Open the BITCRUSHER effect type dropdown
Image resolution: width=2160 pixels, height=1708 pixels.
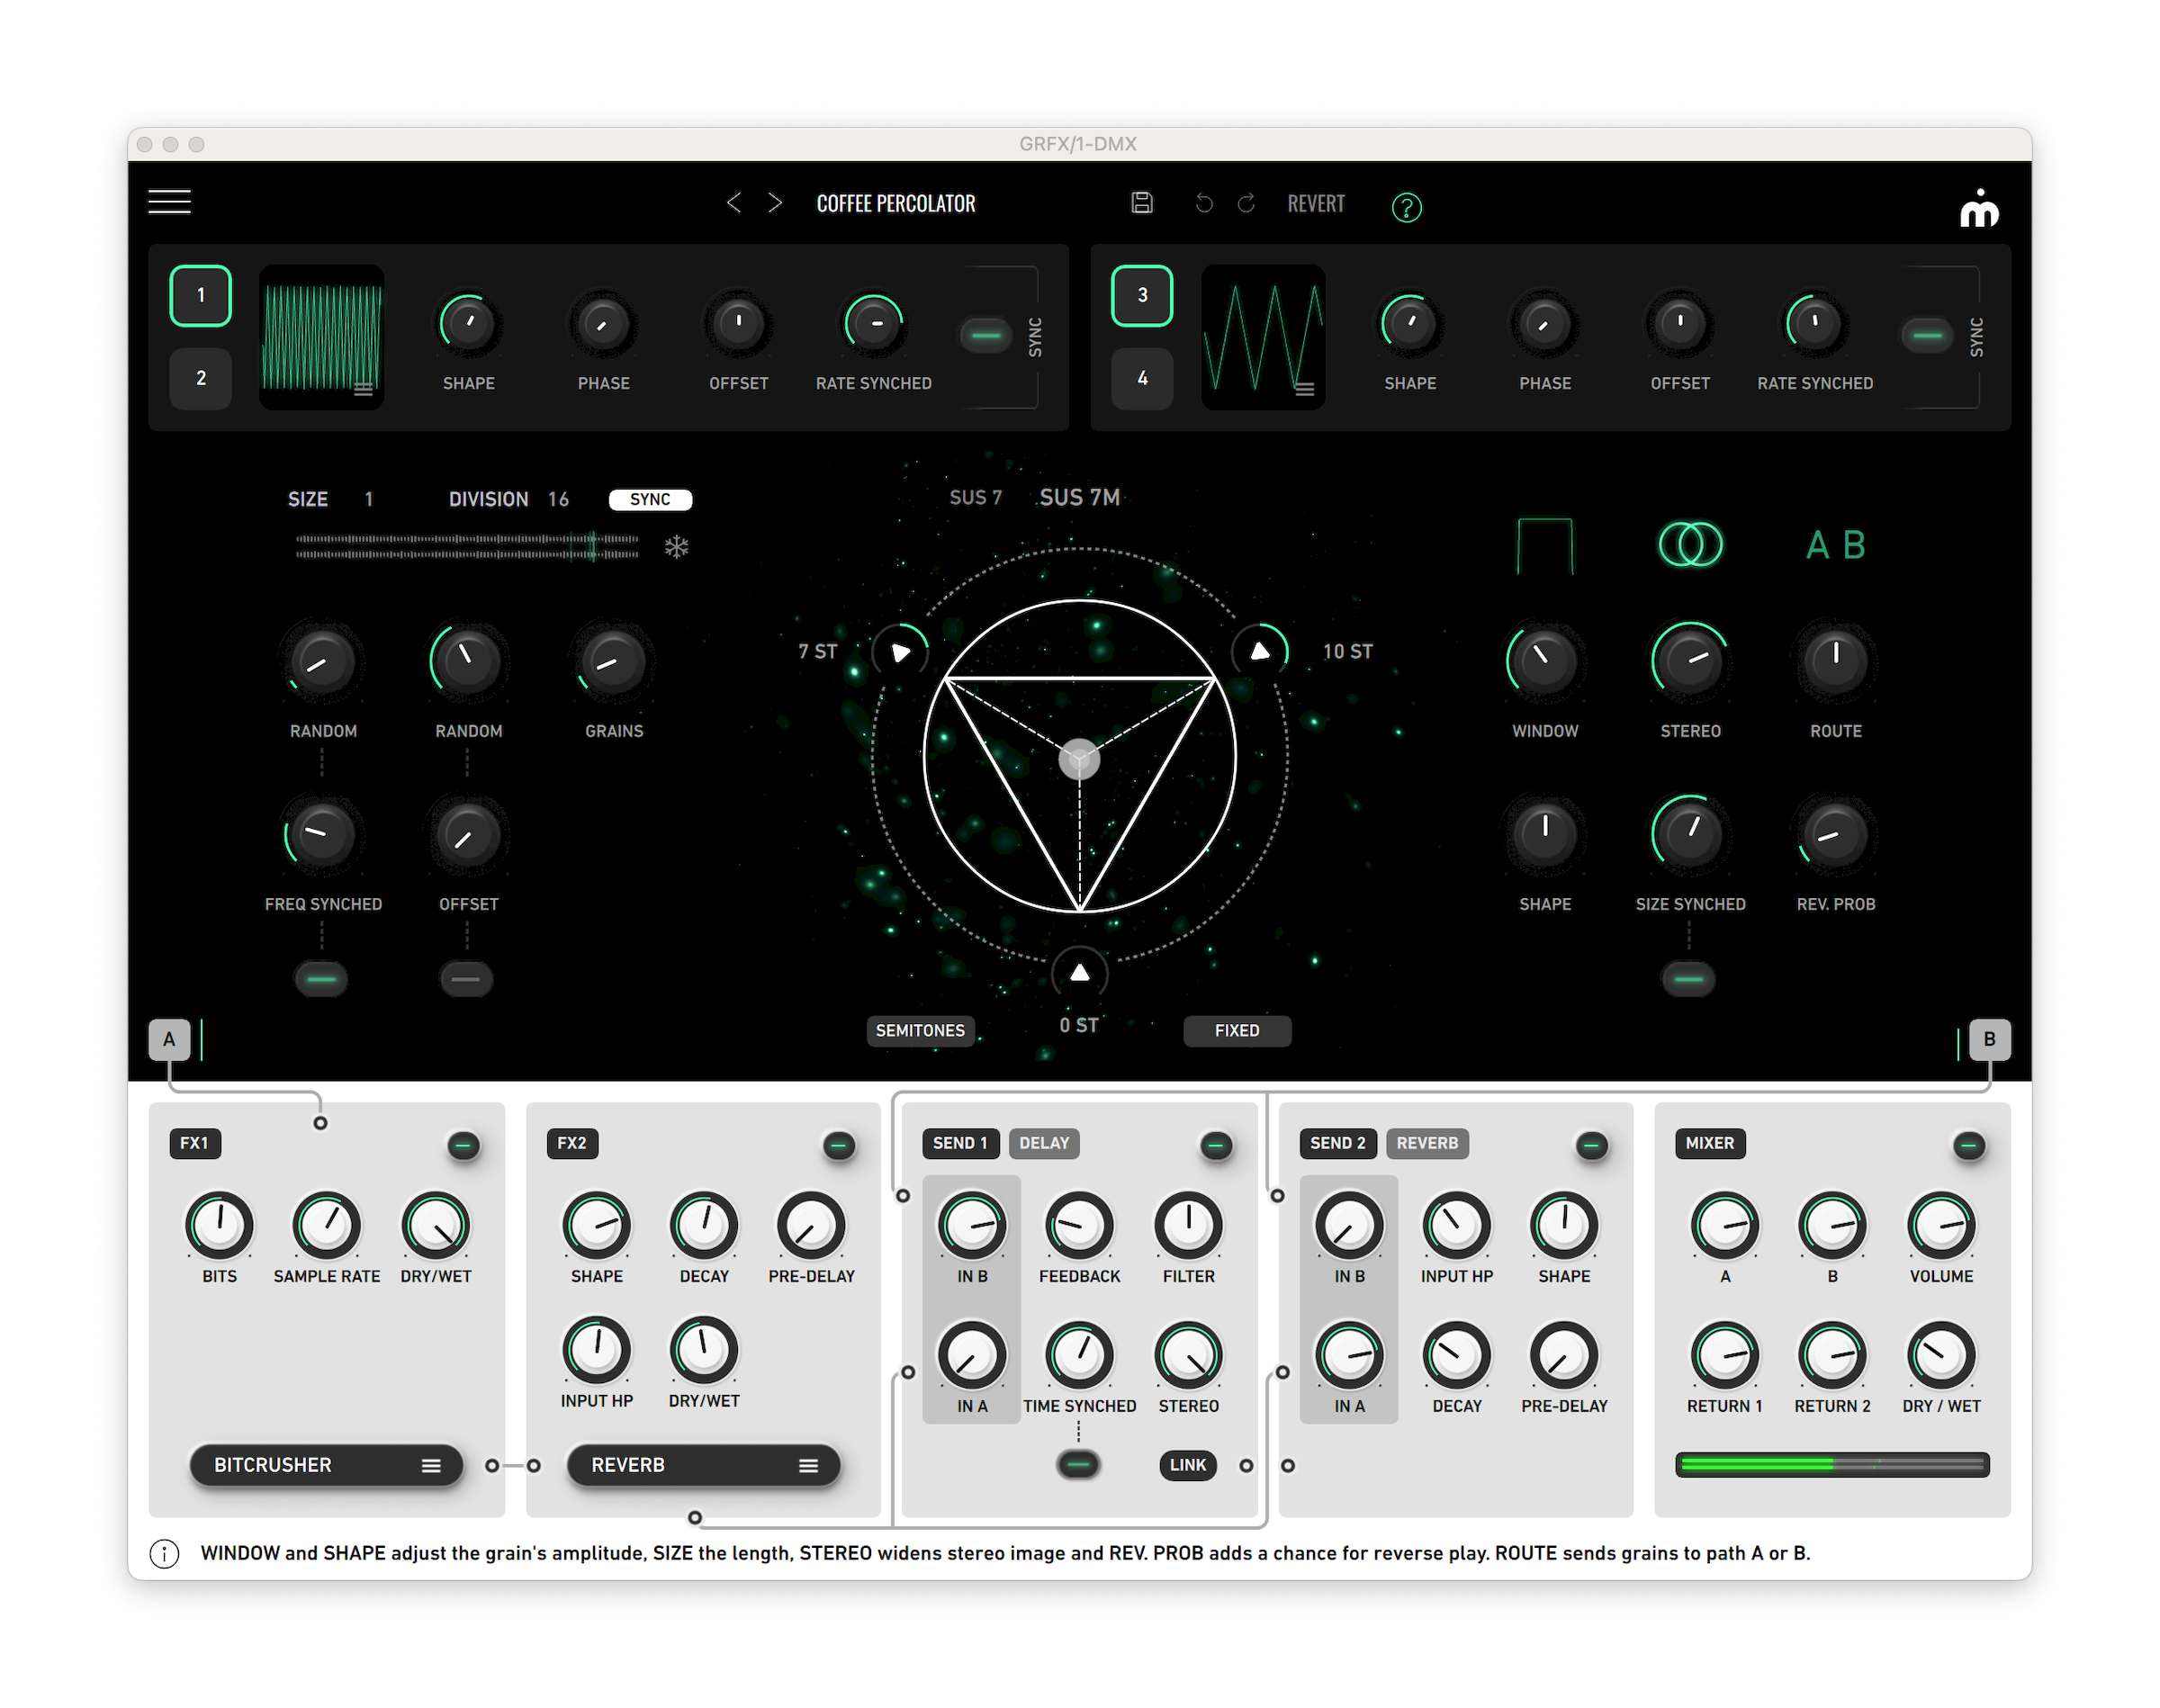point(326,1465)
